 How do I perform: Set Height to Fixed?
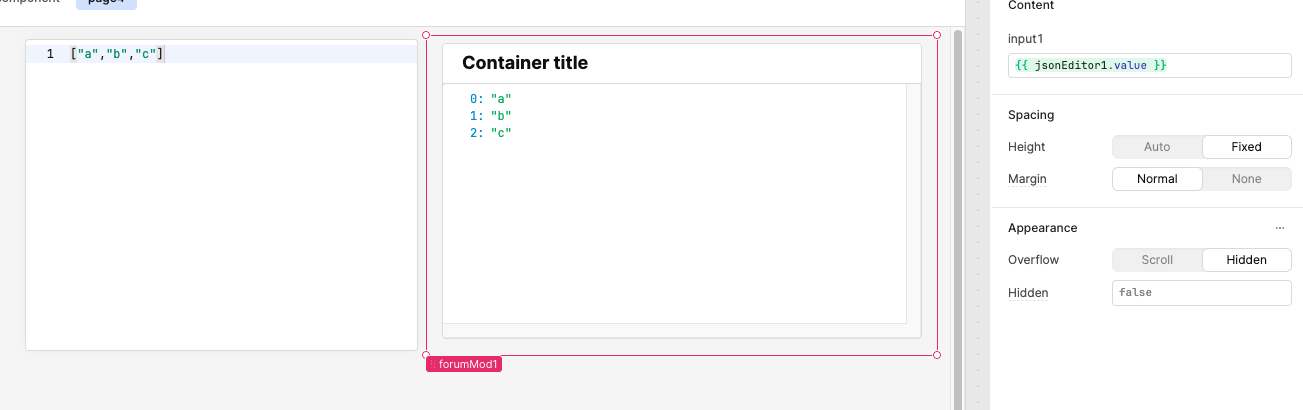coord(1246,147)
